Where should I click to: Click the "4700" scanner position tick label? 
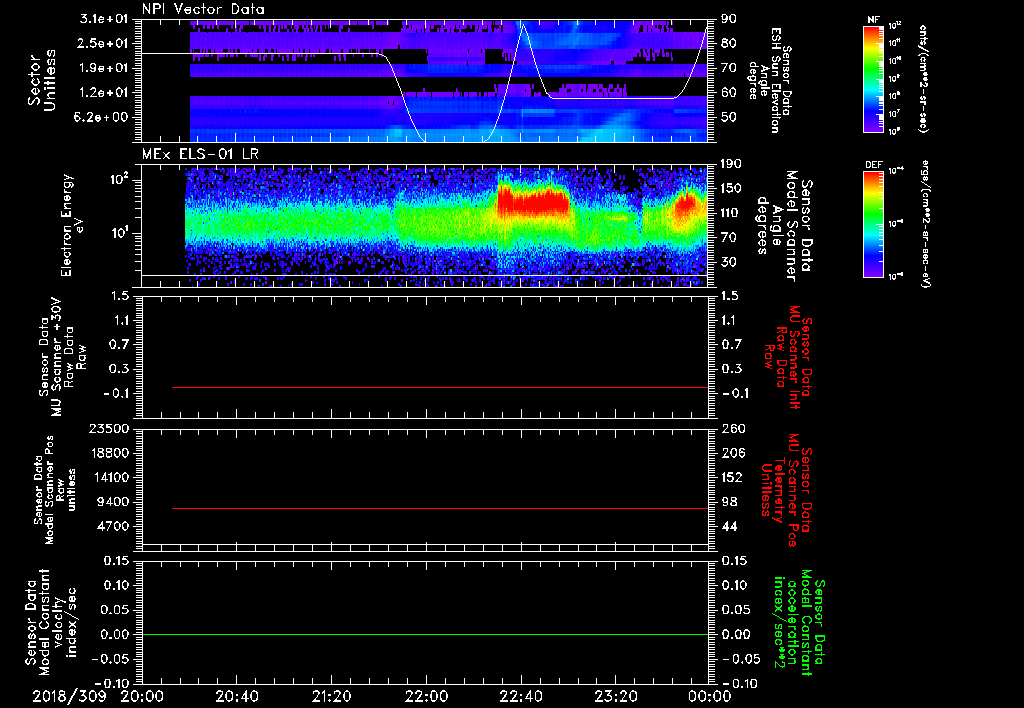[x=114, y=526]
